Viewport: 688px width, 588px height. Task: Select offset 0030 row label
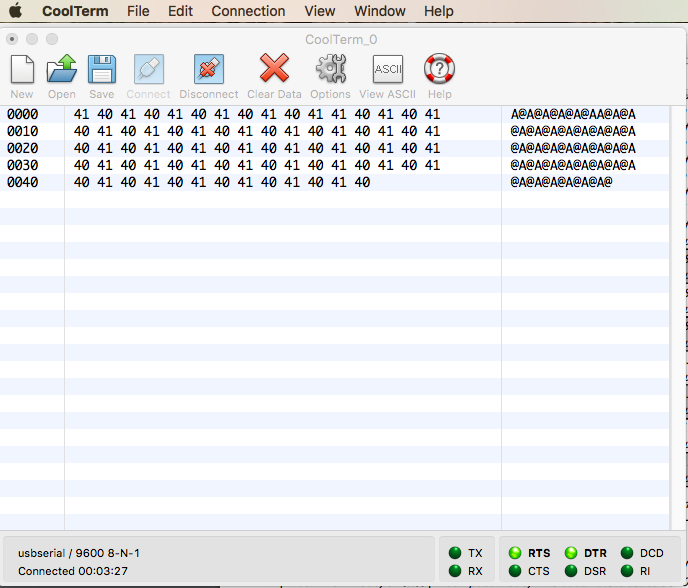22,165
